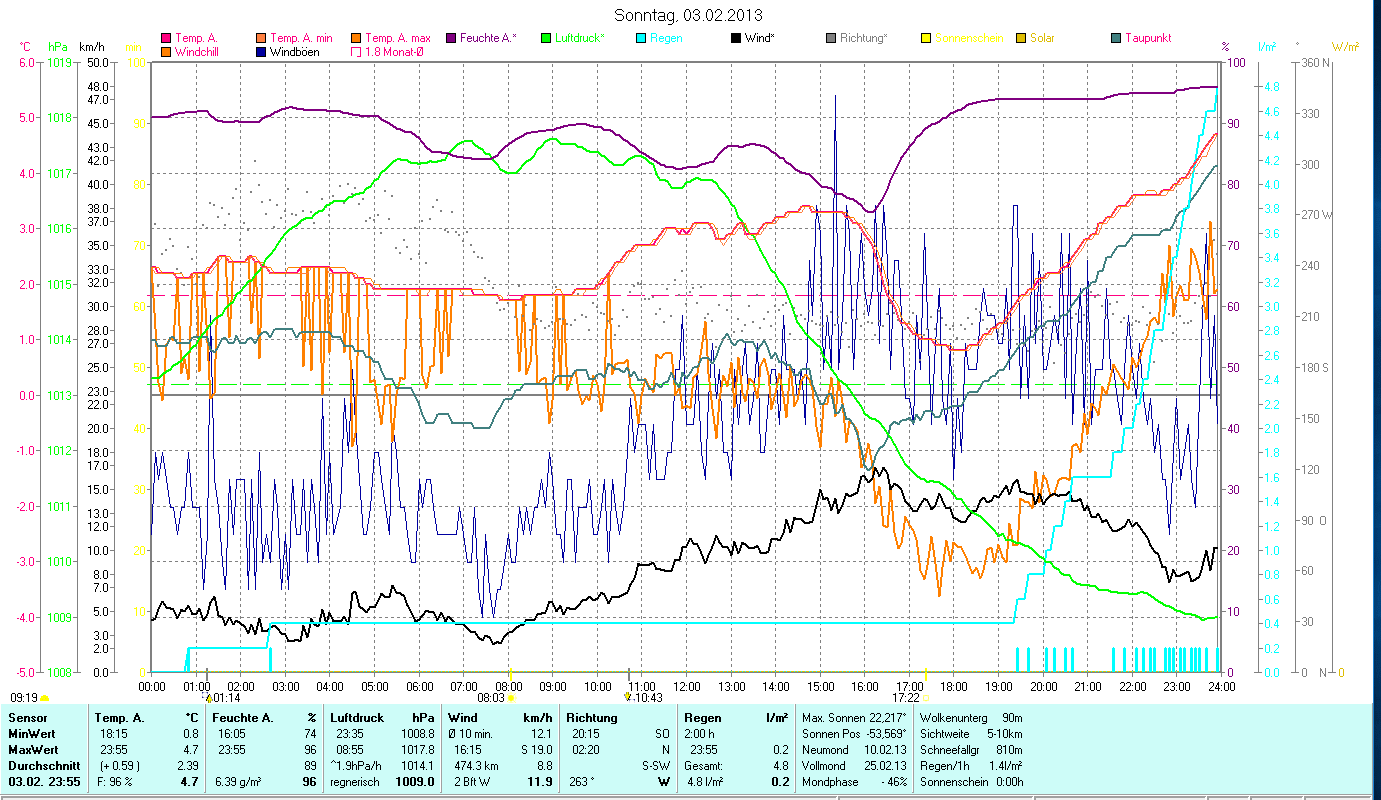Click the sunset icon beside 17:22
This screenshot has width=1381, height=800.
[x=927, y=698]
